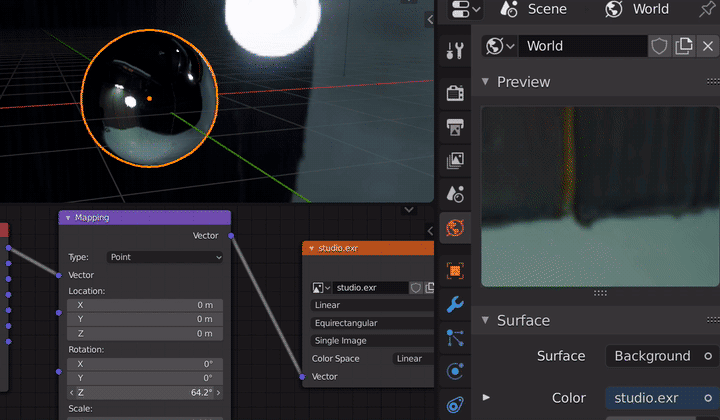Open the properties editor type dropdown
Image resolution: width=720 pixels, height=420 pixels.
coord(466,9)
